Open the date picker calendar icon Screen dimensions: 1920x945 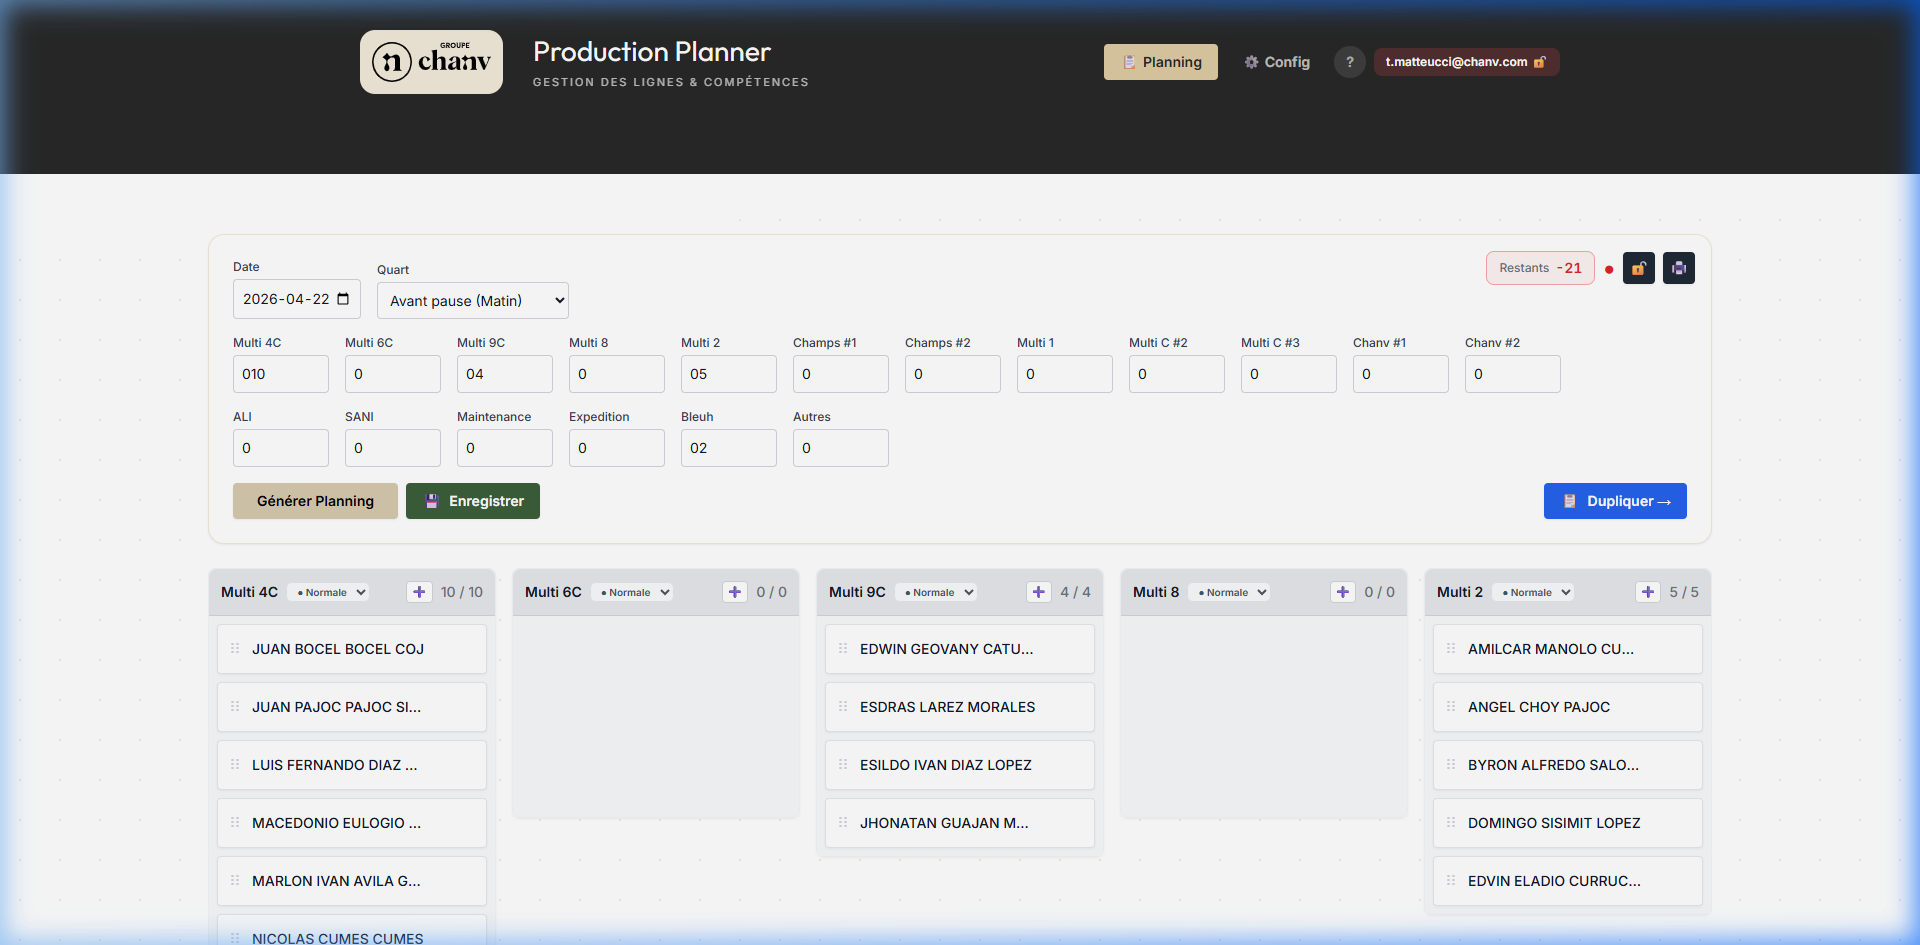point(343,299)
